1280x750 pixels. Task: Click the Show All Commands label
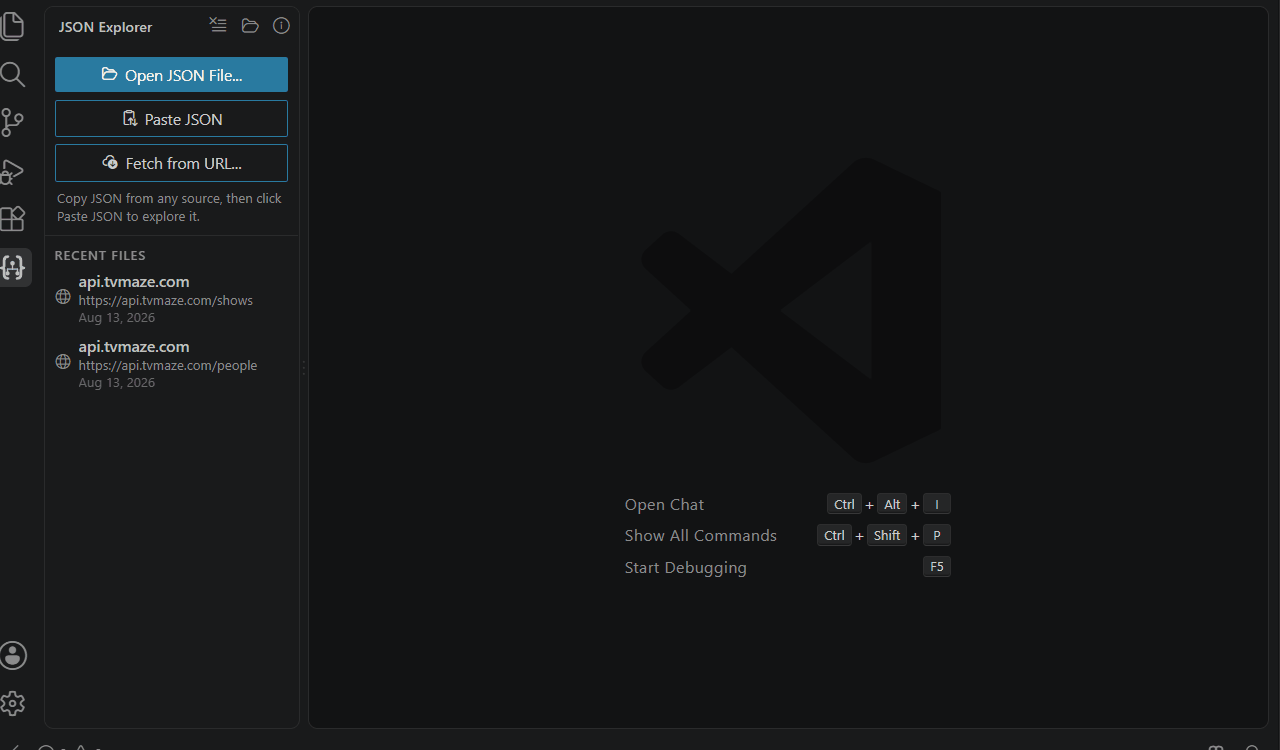coord(700,536)
